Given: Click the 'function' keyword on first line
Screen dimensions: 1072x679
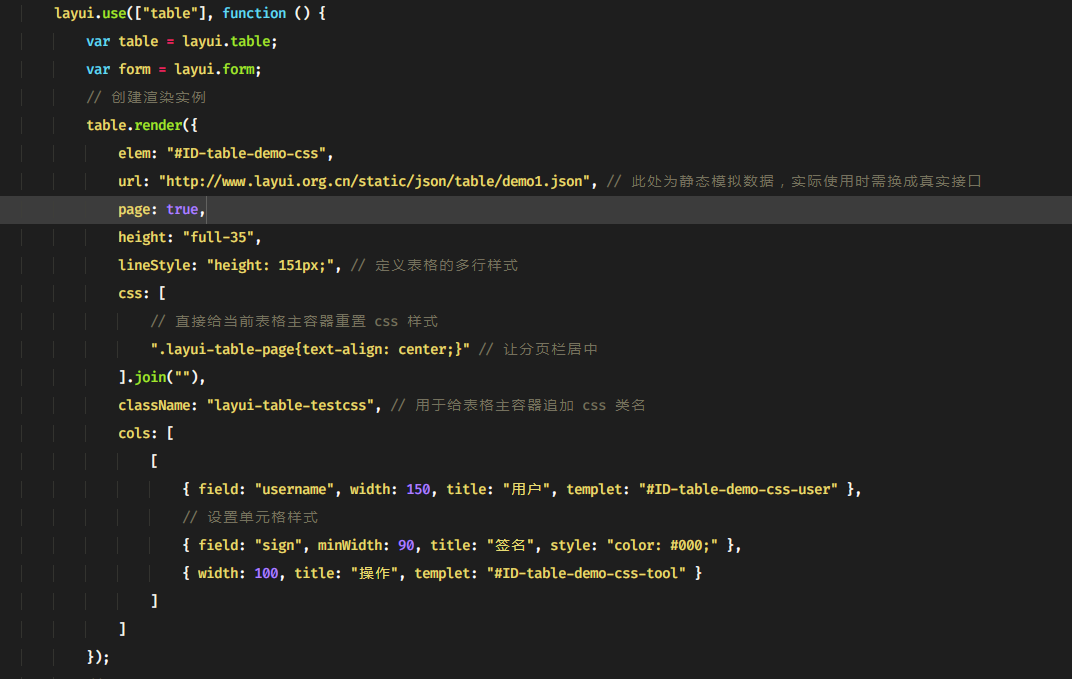Looking at the screenshot, I should pyautogui.click(x=254, y=13).
